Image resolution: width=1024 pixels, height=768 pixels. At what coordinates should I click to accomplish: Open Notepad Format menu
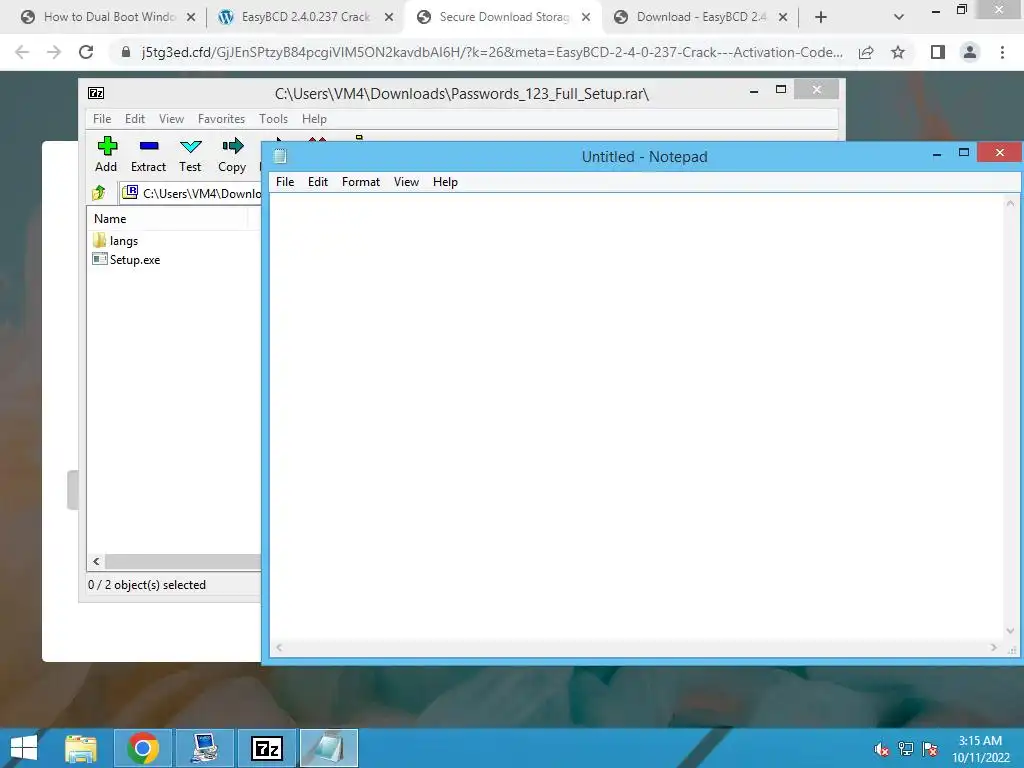[x=360, y=182]
